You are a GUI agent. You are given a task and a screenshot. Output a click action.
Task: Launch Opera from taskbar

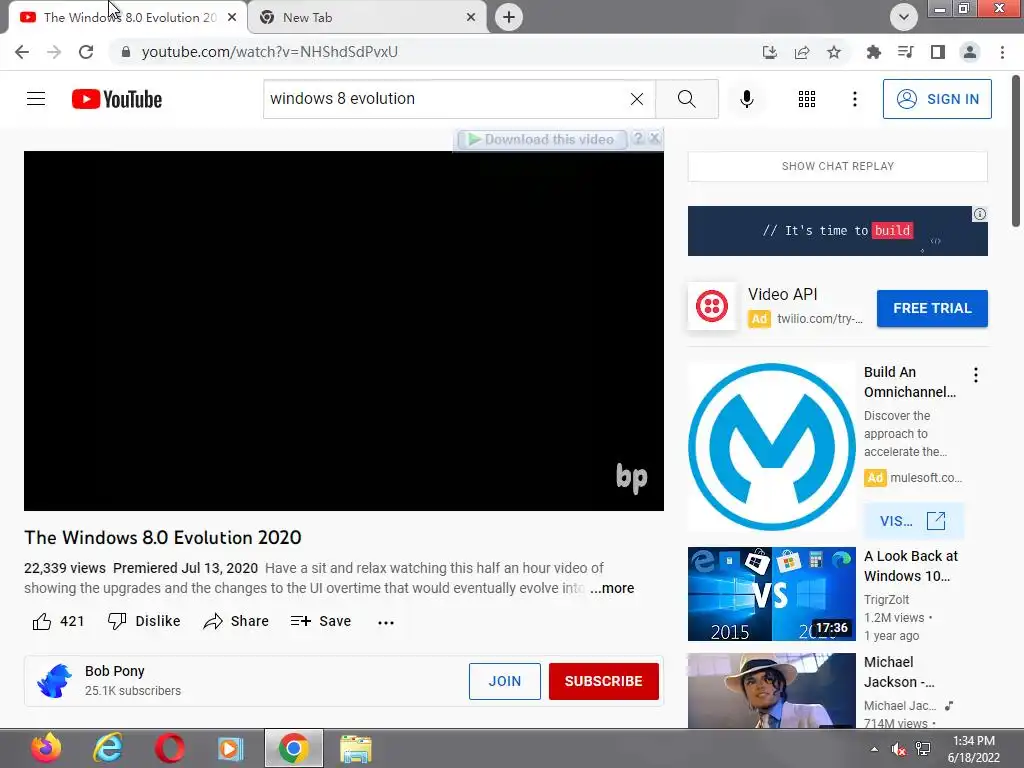pyautogui.click(x=170, y=748)
